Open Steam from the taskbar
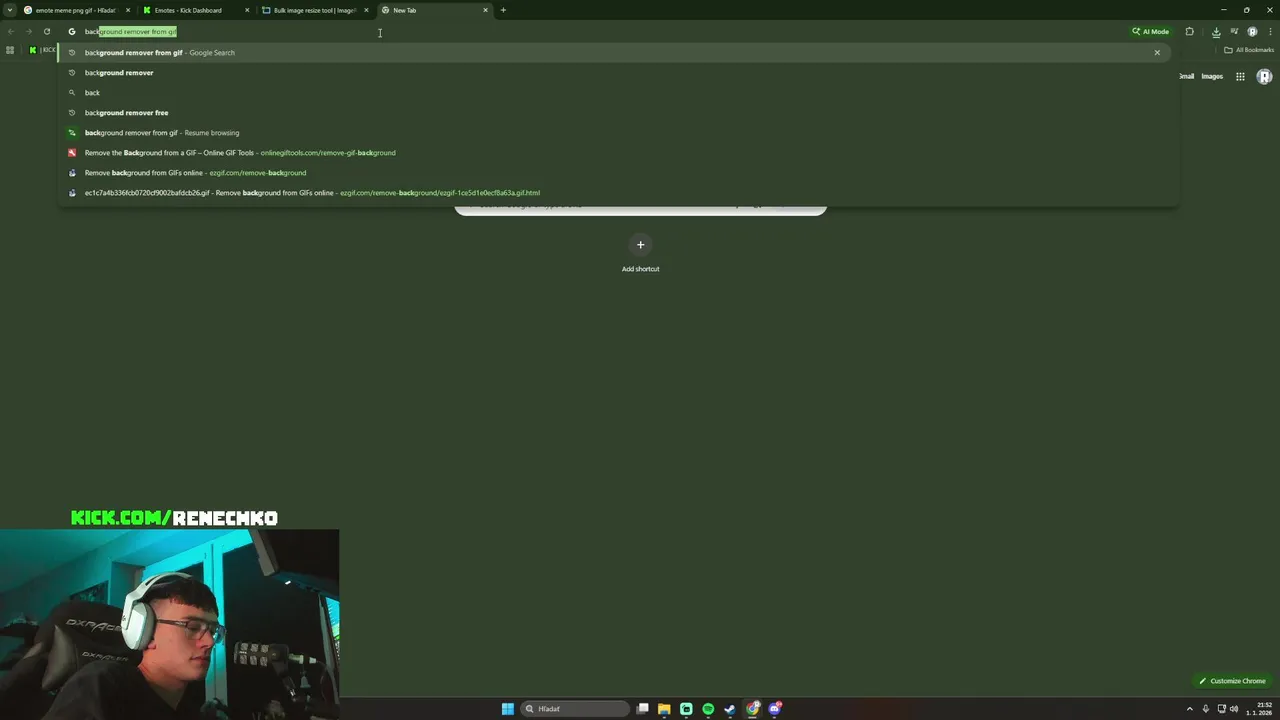 coord(730,709)
